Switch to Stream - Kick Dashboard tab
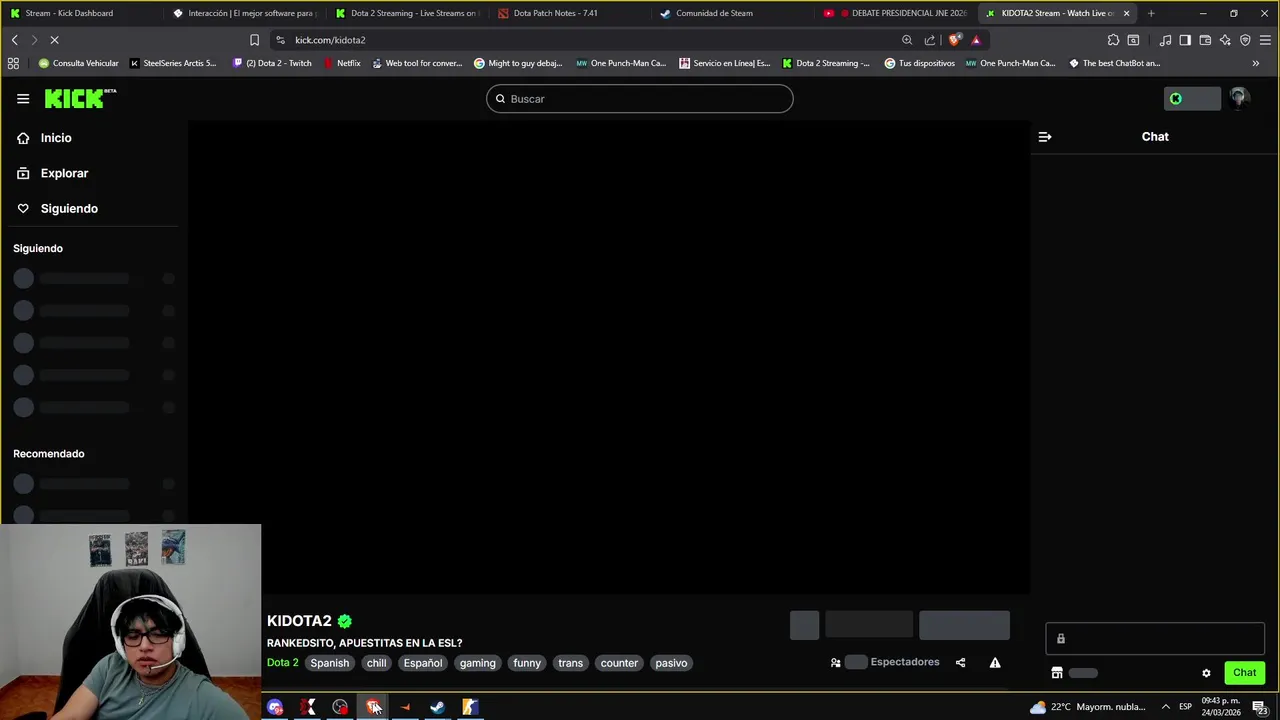1280x720 pixels. tap(80, 13)
